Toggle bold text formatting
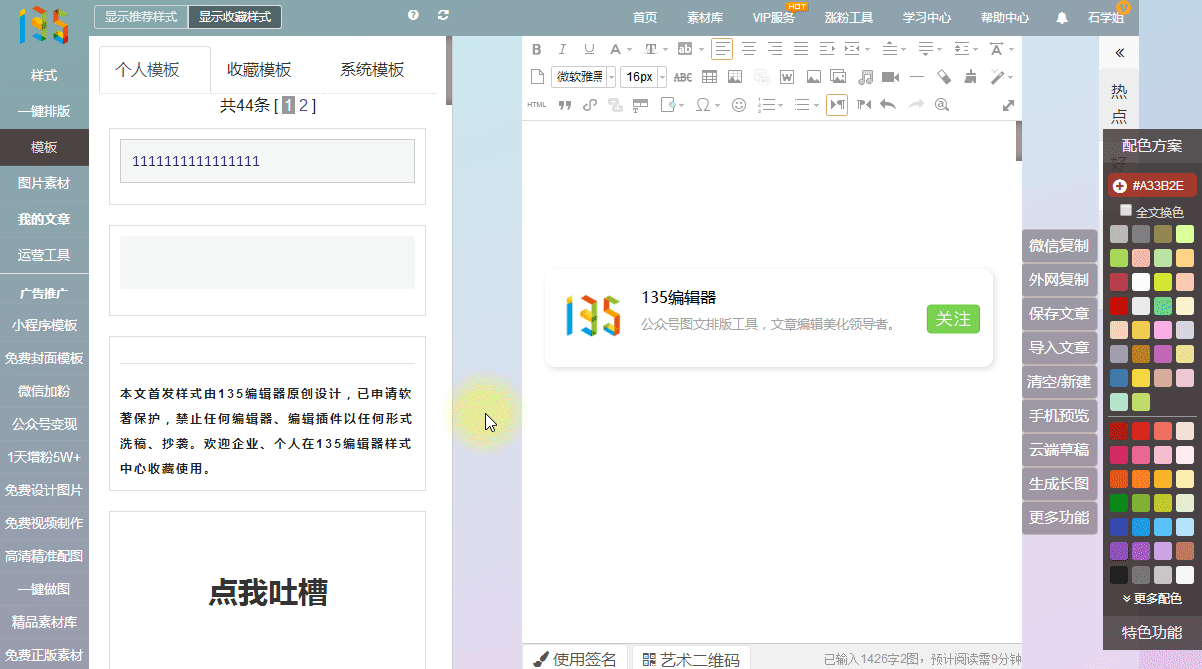Viewport: 1202px width, 669px height. pos(537,49)
